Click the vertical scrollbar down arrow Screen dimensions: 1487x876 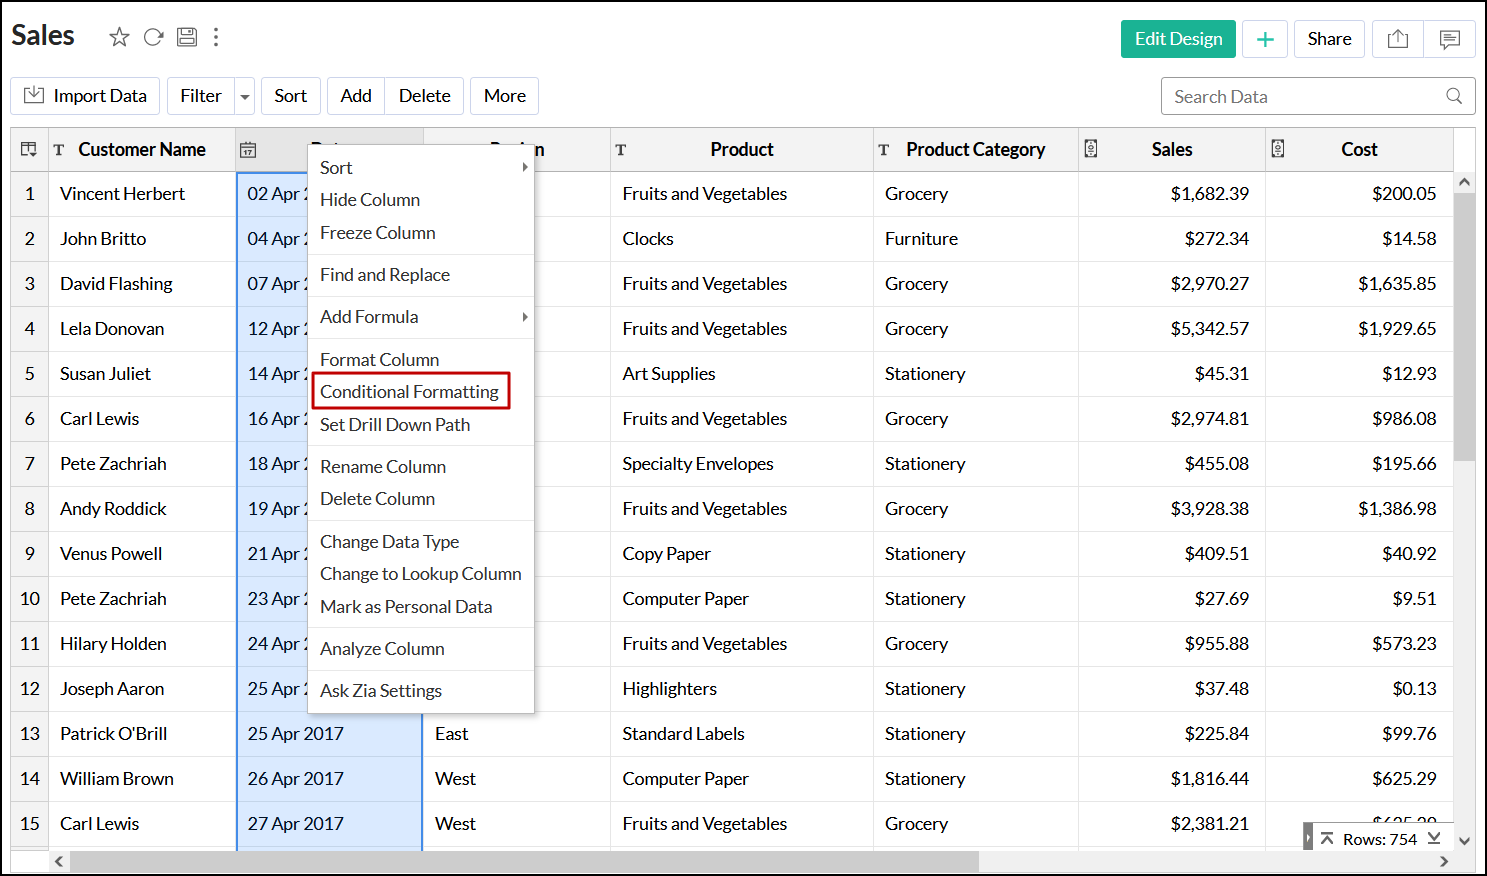click(x=1464, y=841)
